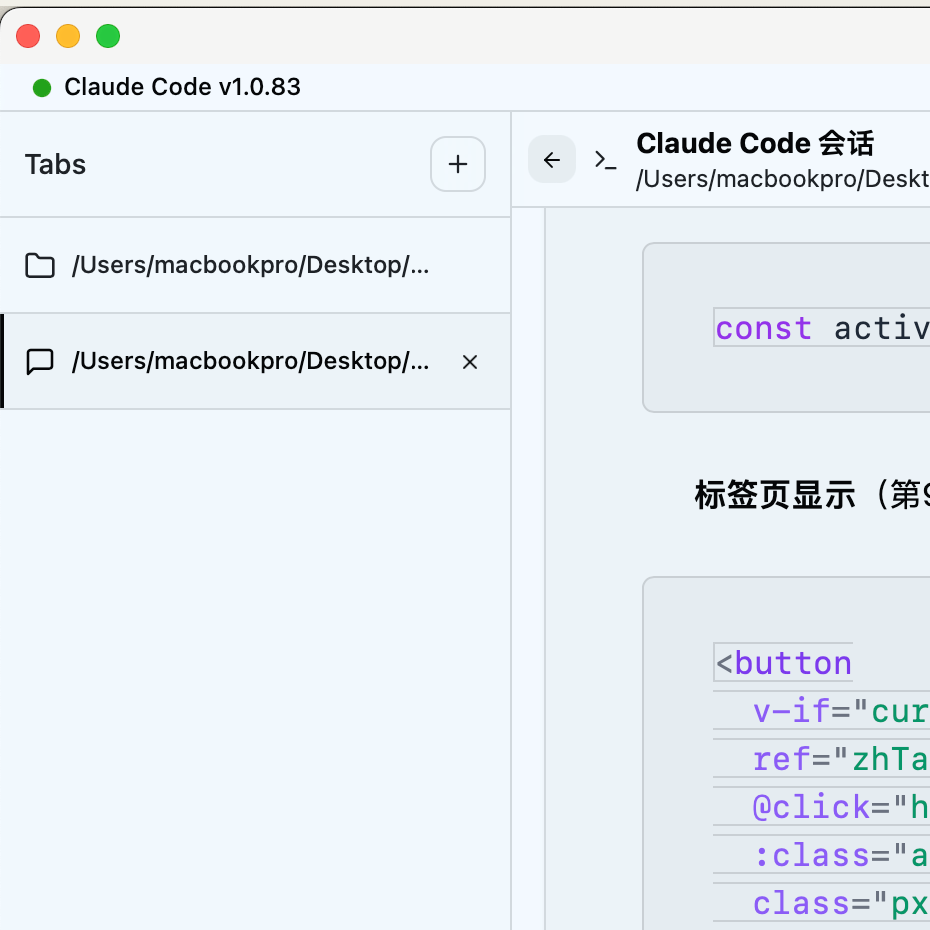930x930 pixels.
Task: Click the const code snippet line
Action: [x=821, y=327]
